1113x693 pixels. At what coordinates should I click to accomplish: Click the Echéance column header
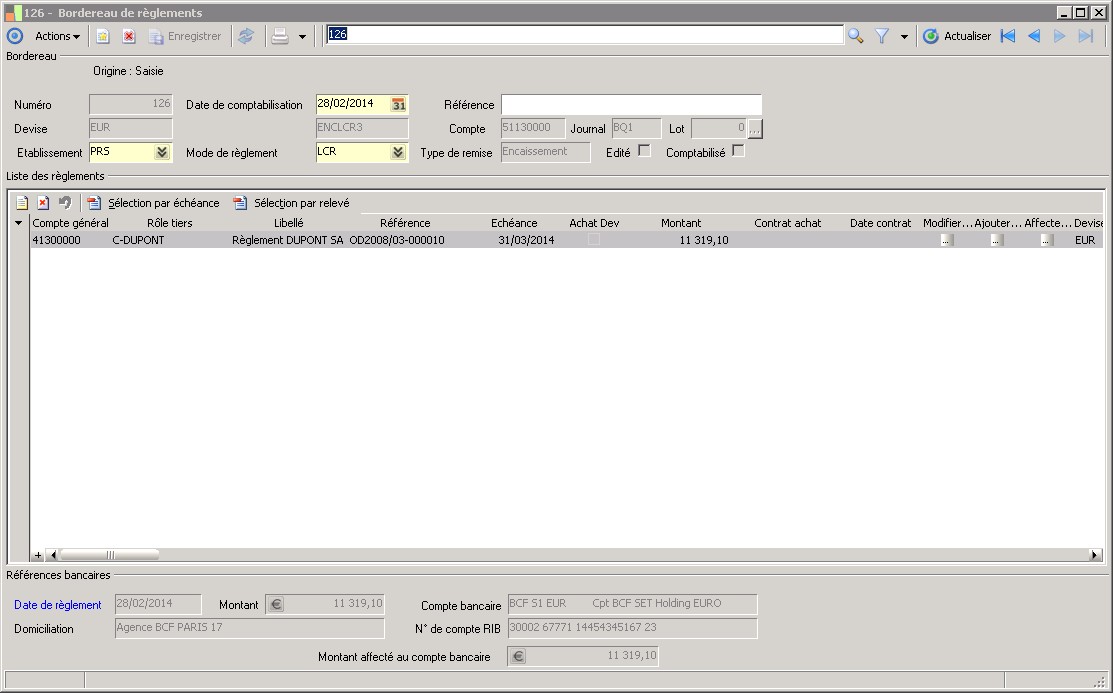coord(514,223)
